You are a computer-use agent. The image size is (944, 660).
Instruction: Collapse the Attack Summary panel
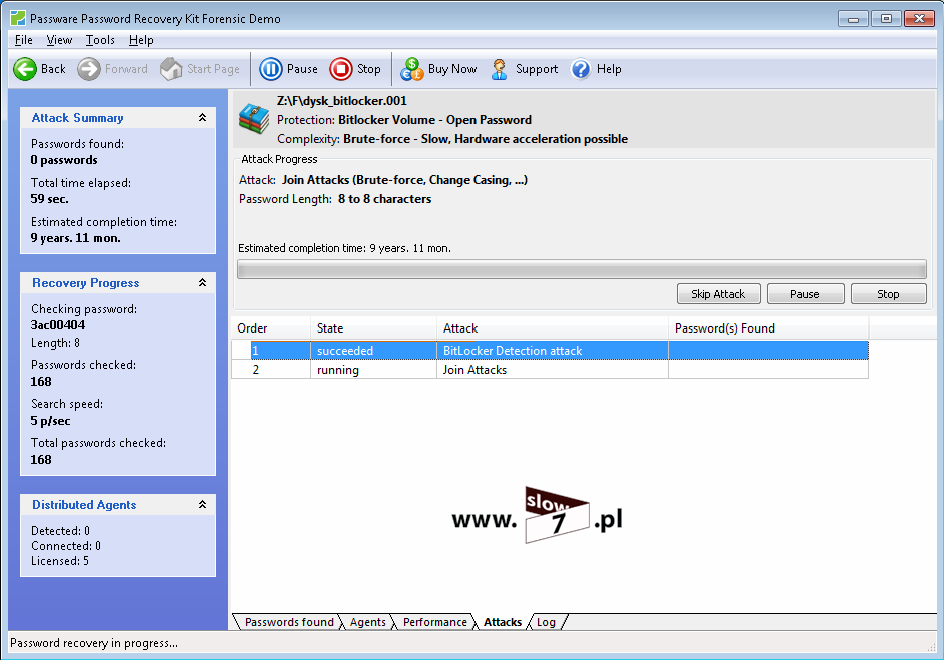(202, 117)
